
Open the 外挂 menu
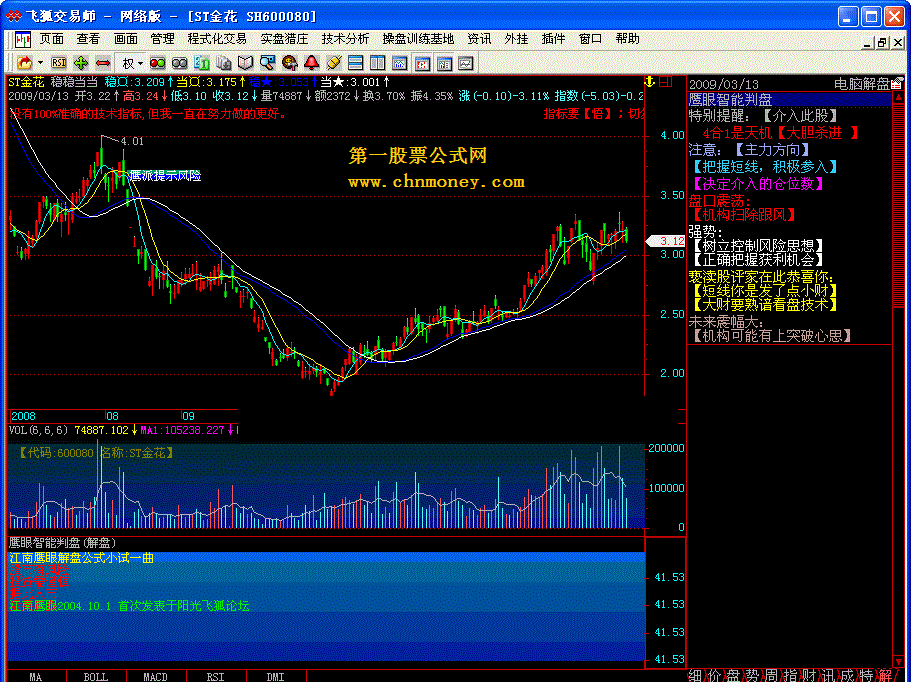pyautogui.click(x=516, y=39)
